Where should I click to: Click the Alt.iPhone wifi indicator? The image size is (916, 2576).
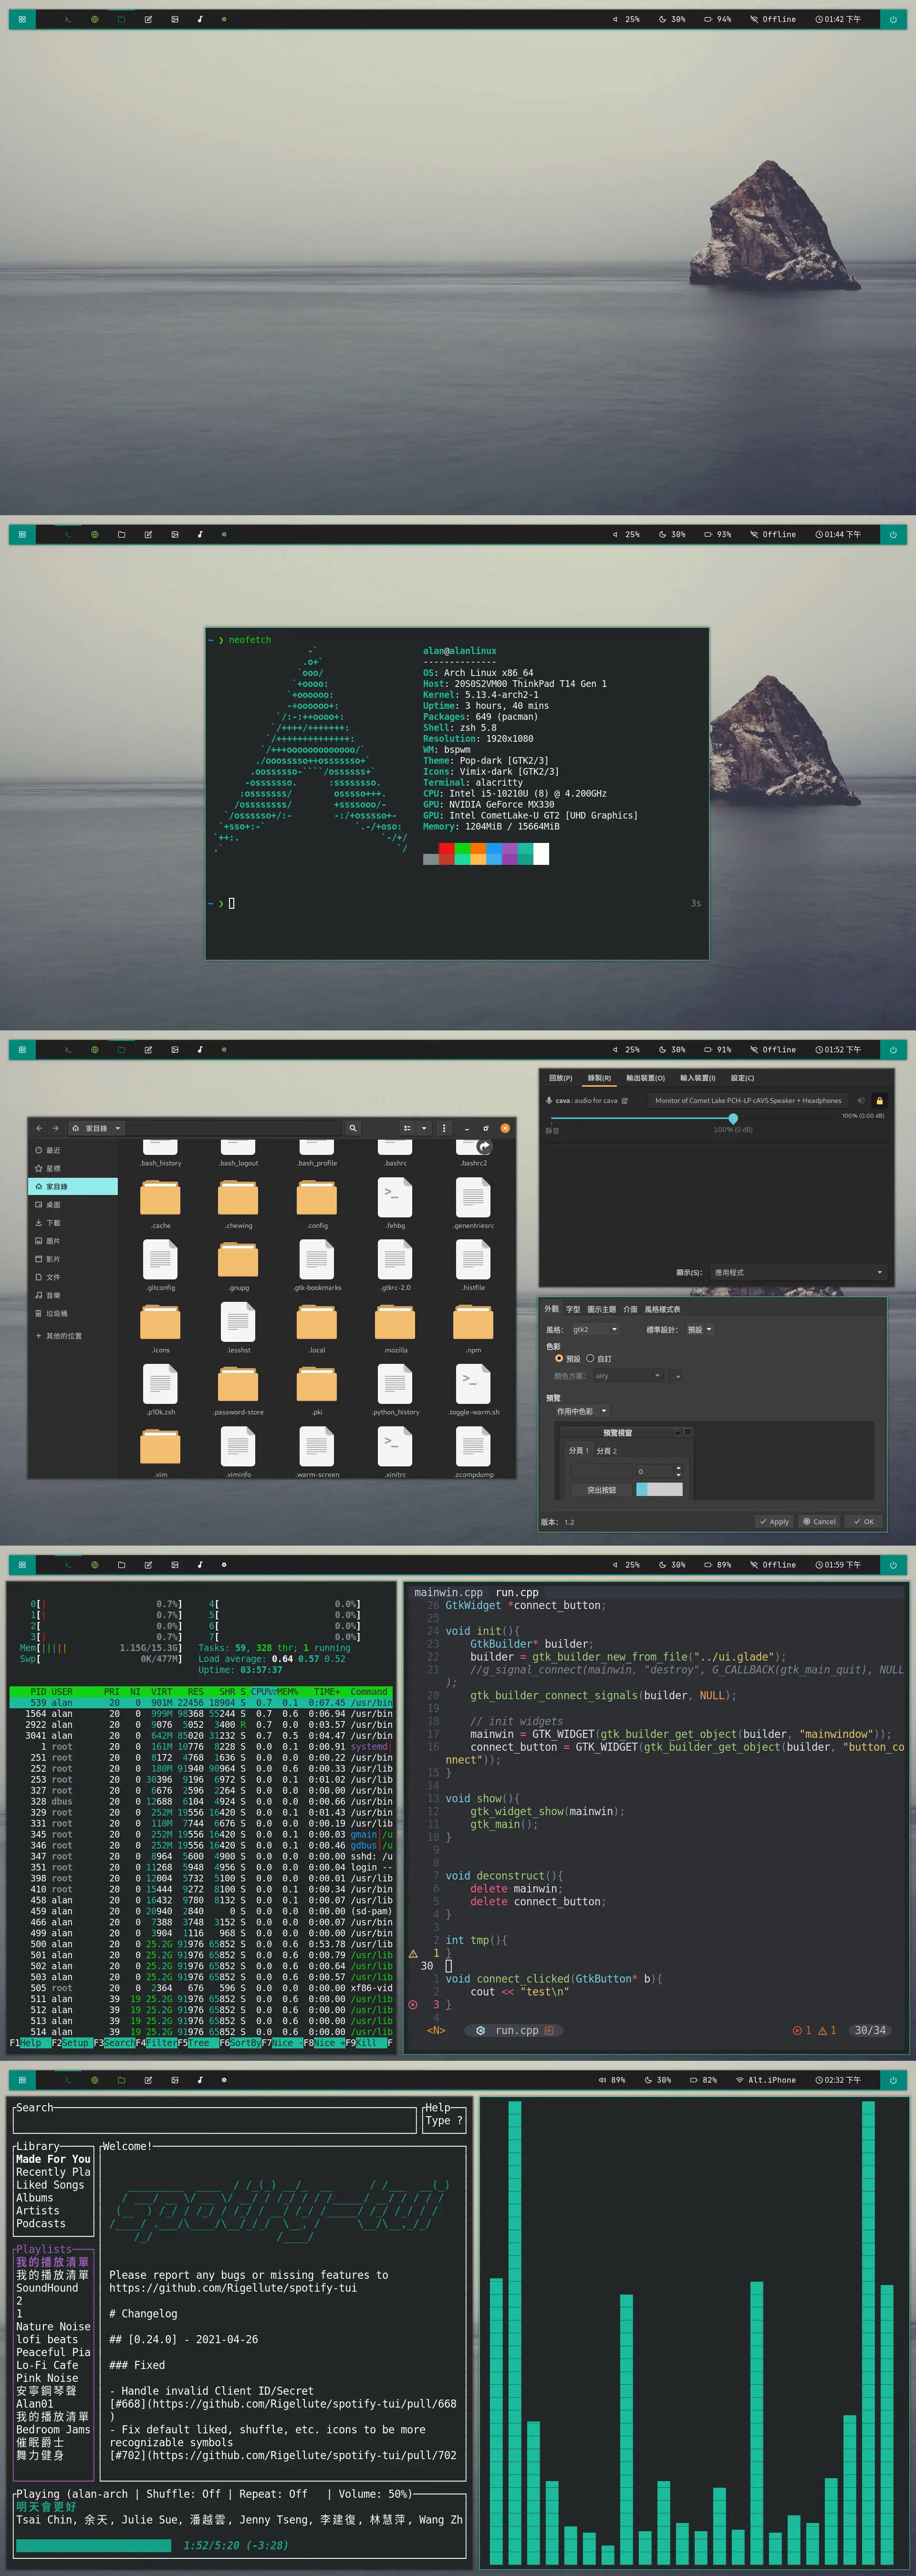[x=767, y=2080]
